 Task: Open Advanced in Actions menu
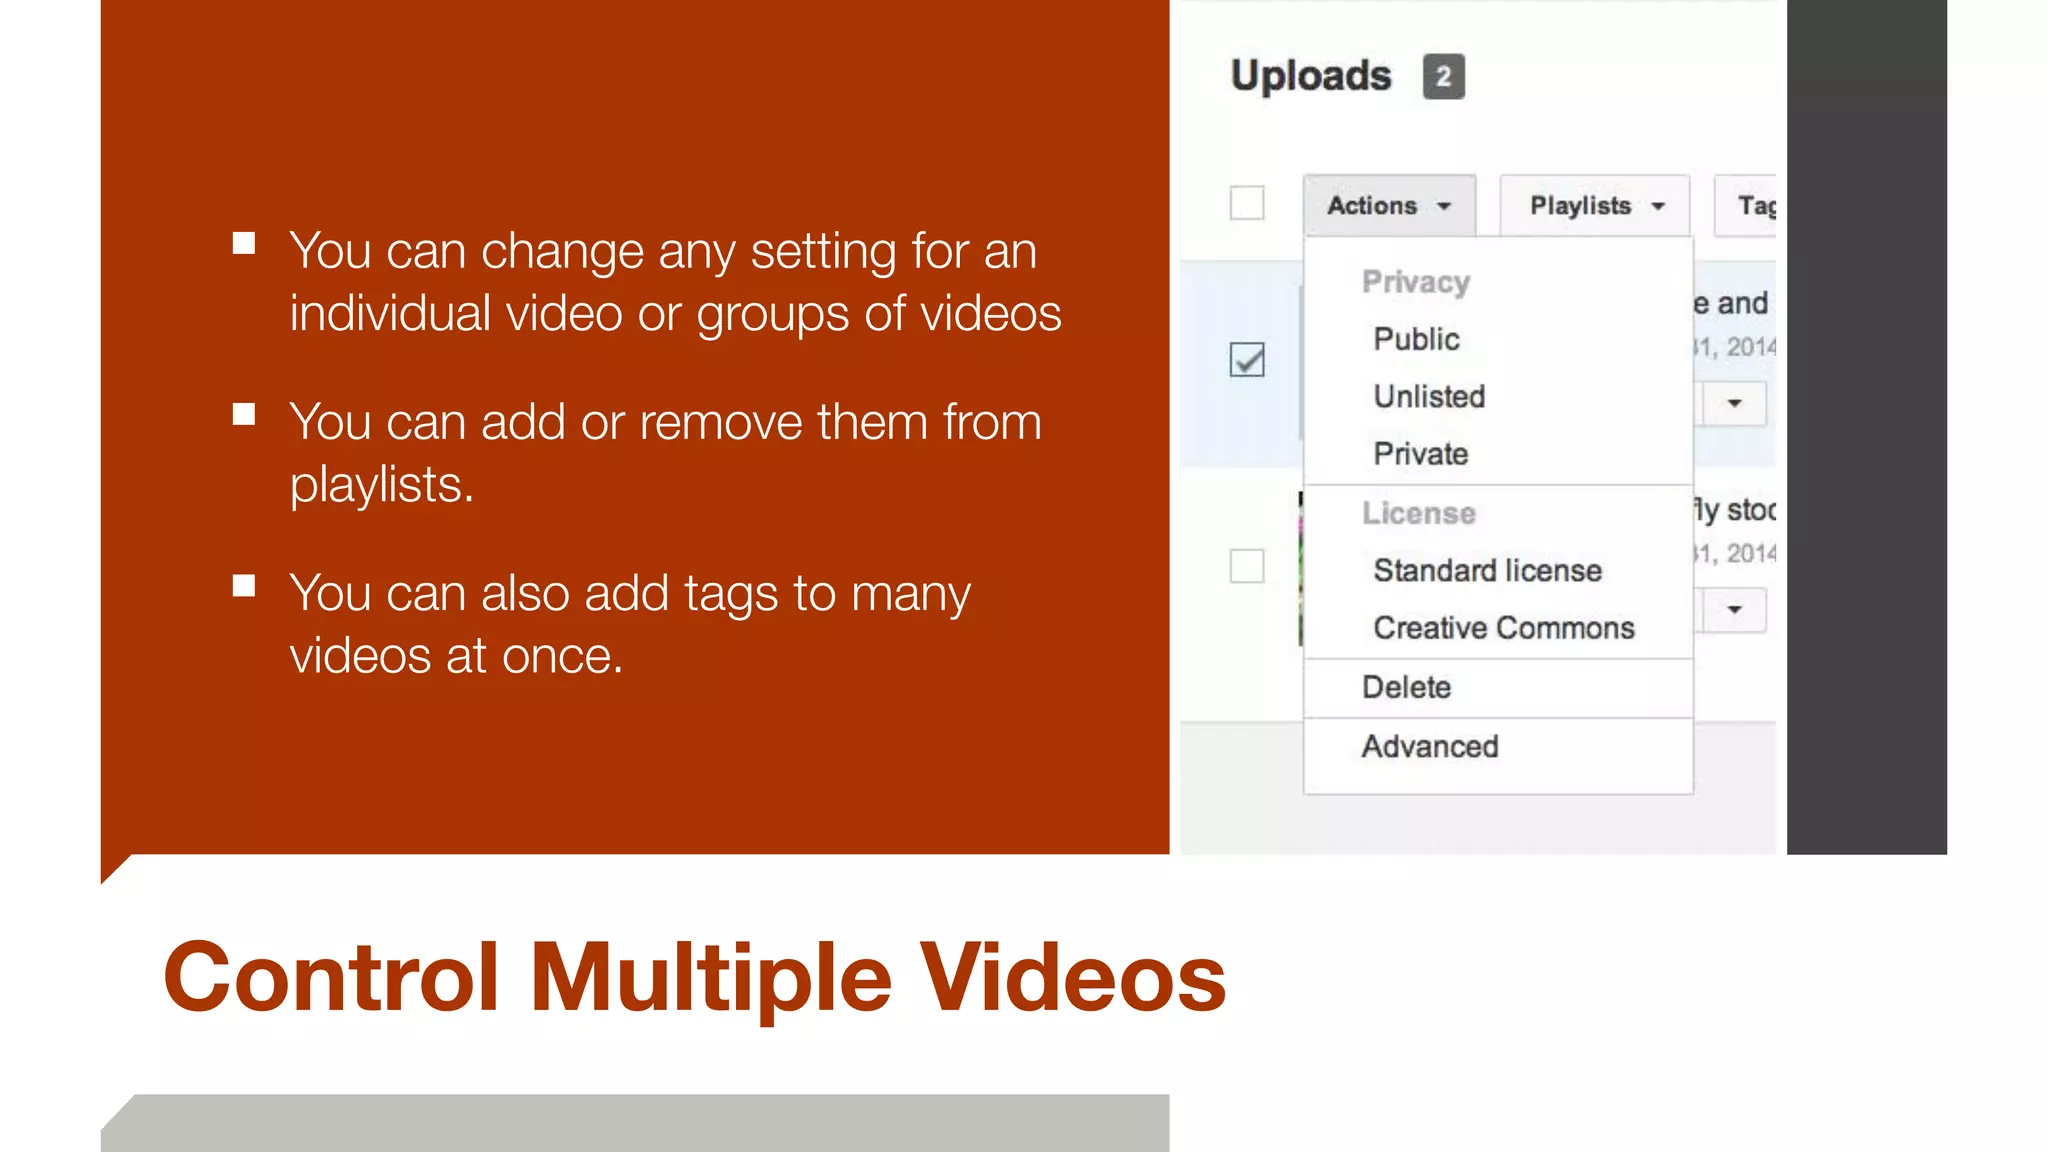(x=1430, y=746)
